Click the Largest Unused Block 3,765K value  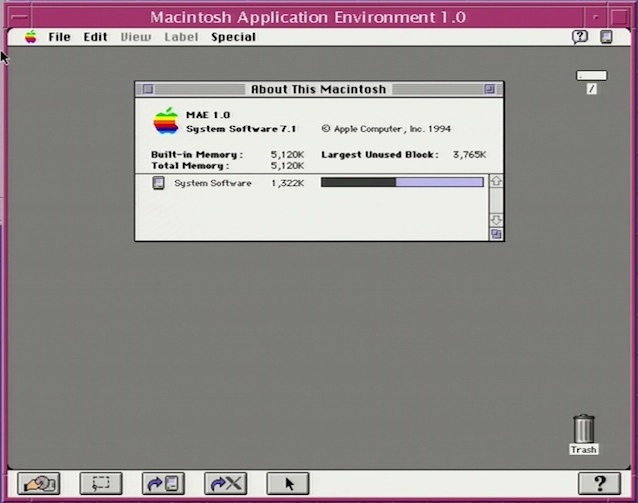[x=469, y=155]
